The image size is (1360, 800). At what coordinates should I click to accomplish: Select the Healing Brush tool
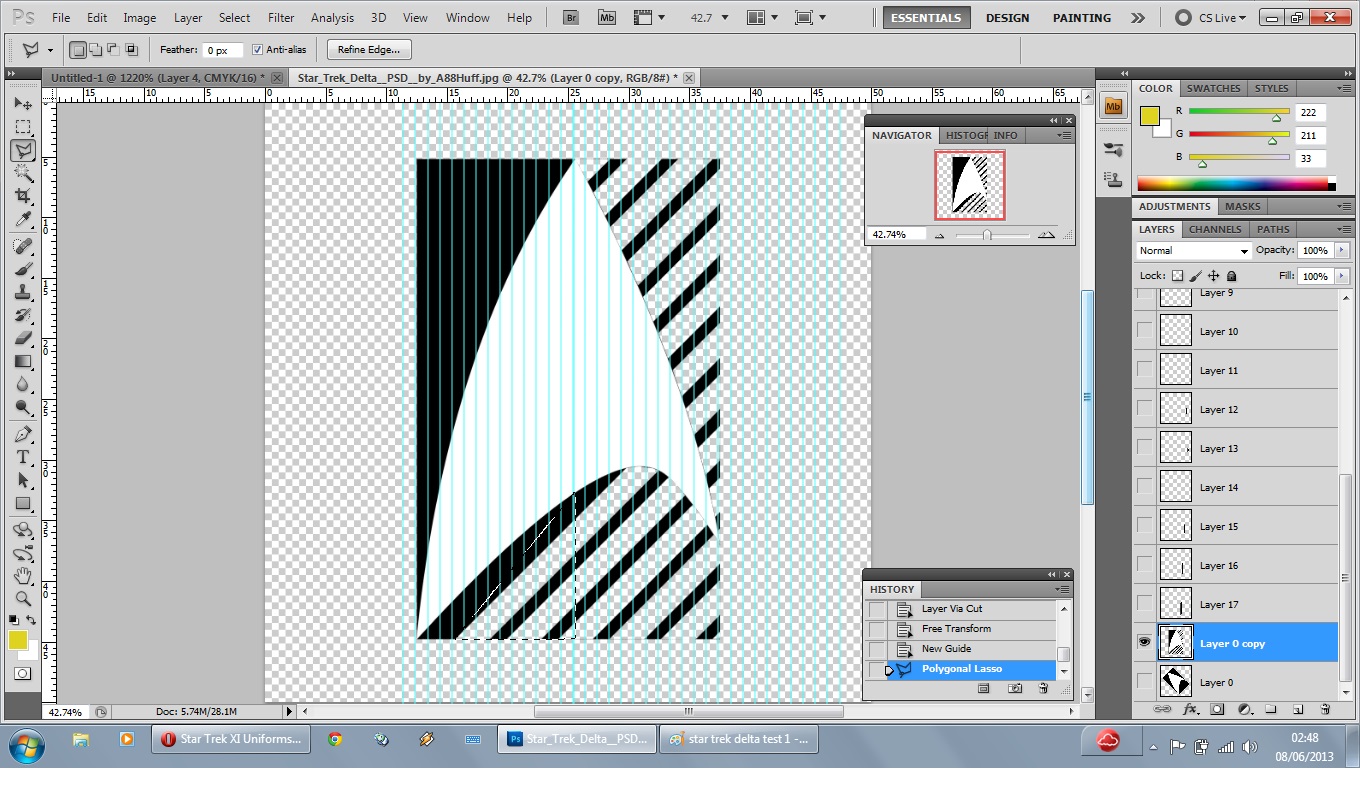23,246
